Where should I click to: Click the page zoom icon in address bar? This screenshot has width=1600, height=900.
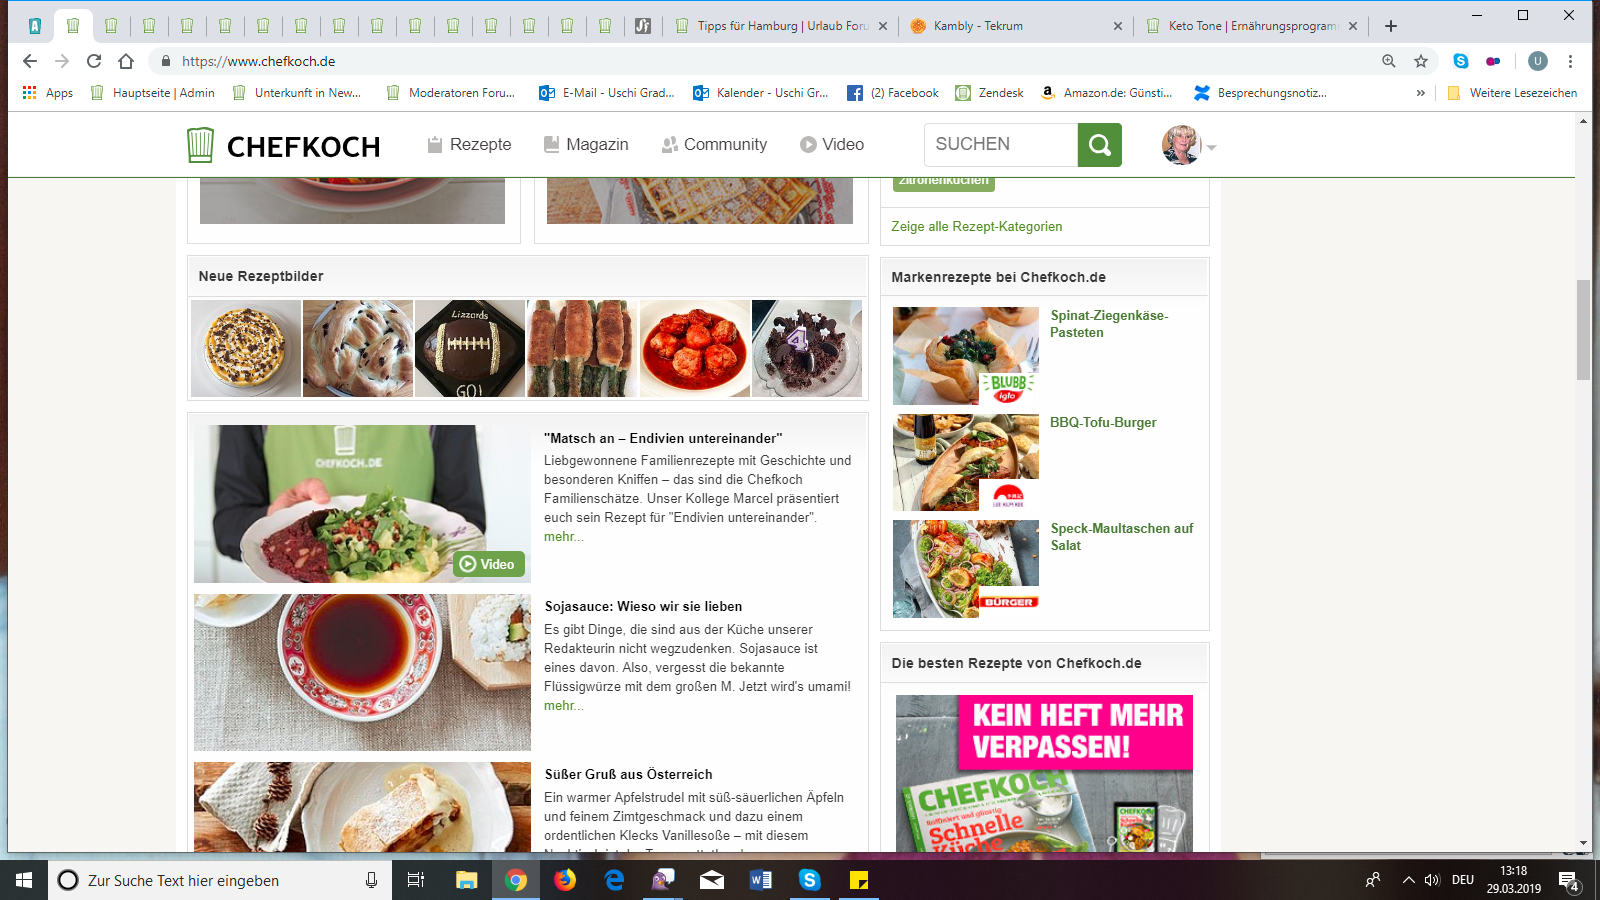click(x=1389, y=61)
